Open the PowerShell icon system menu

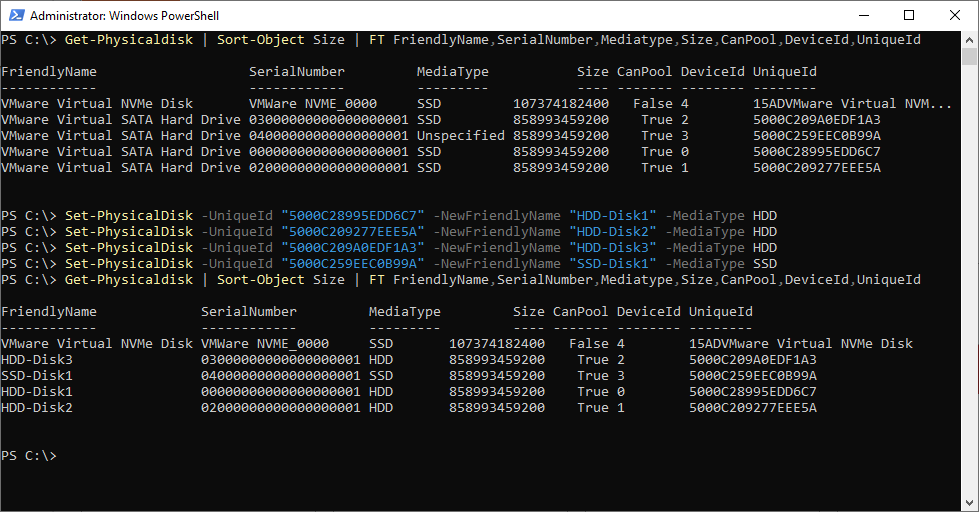click(x=16, y=15)
